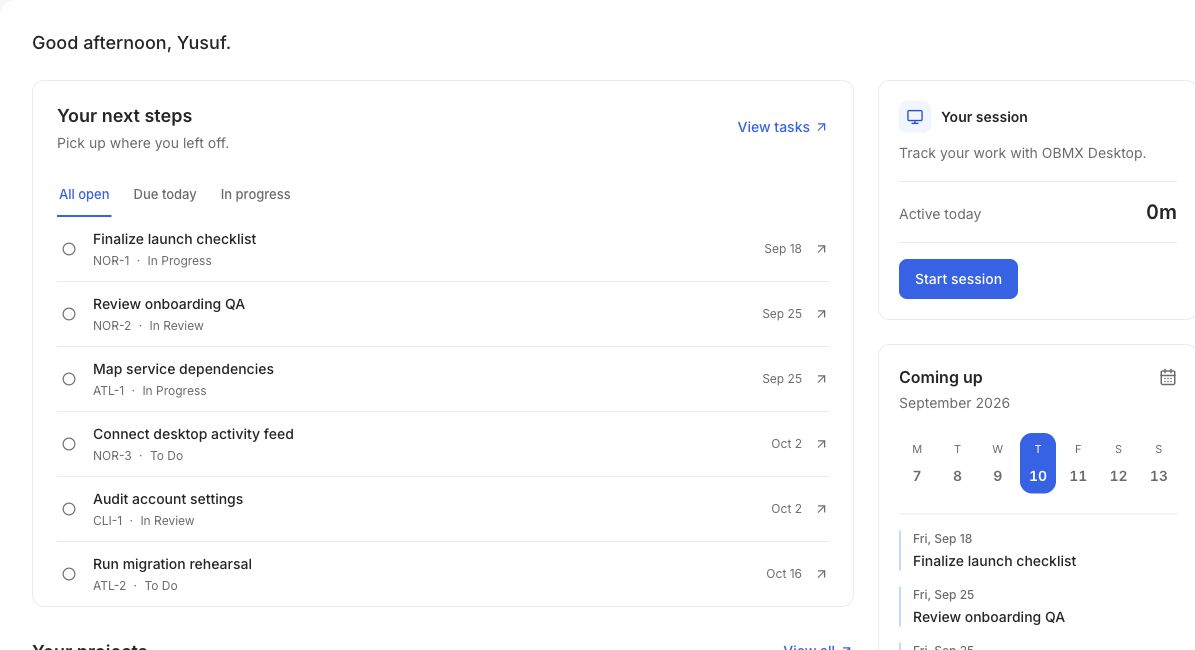Click the calendar icon in Coming up
This screenshot has height=650, width=1195.
tap(1168, 377)
